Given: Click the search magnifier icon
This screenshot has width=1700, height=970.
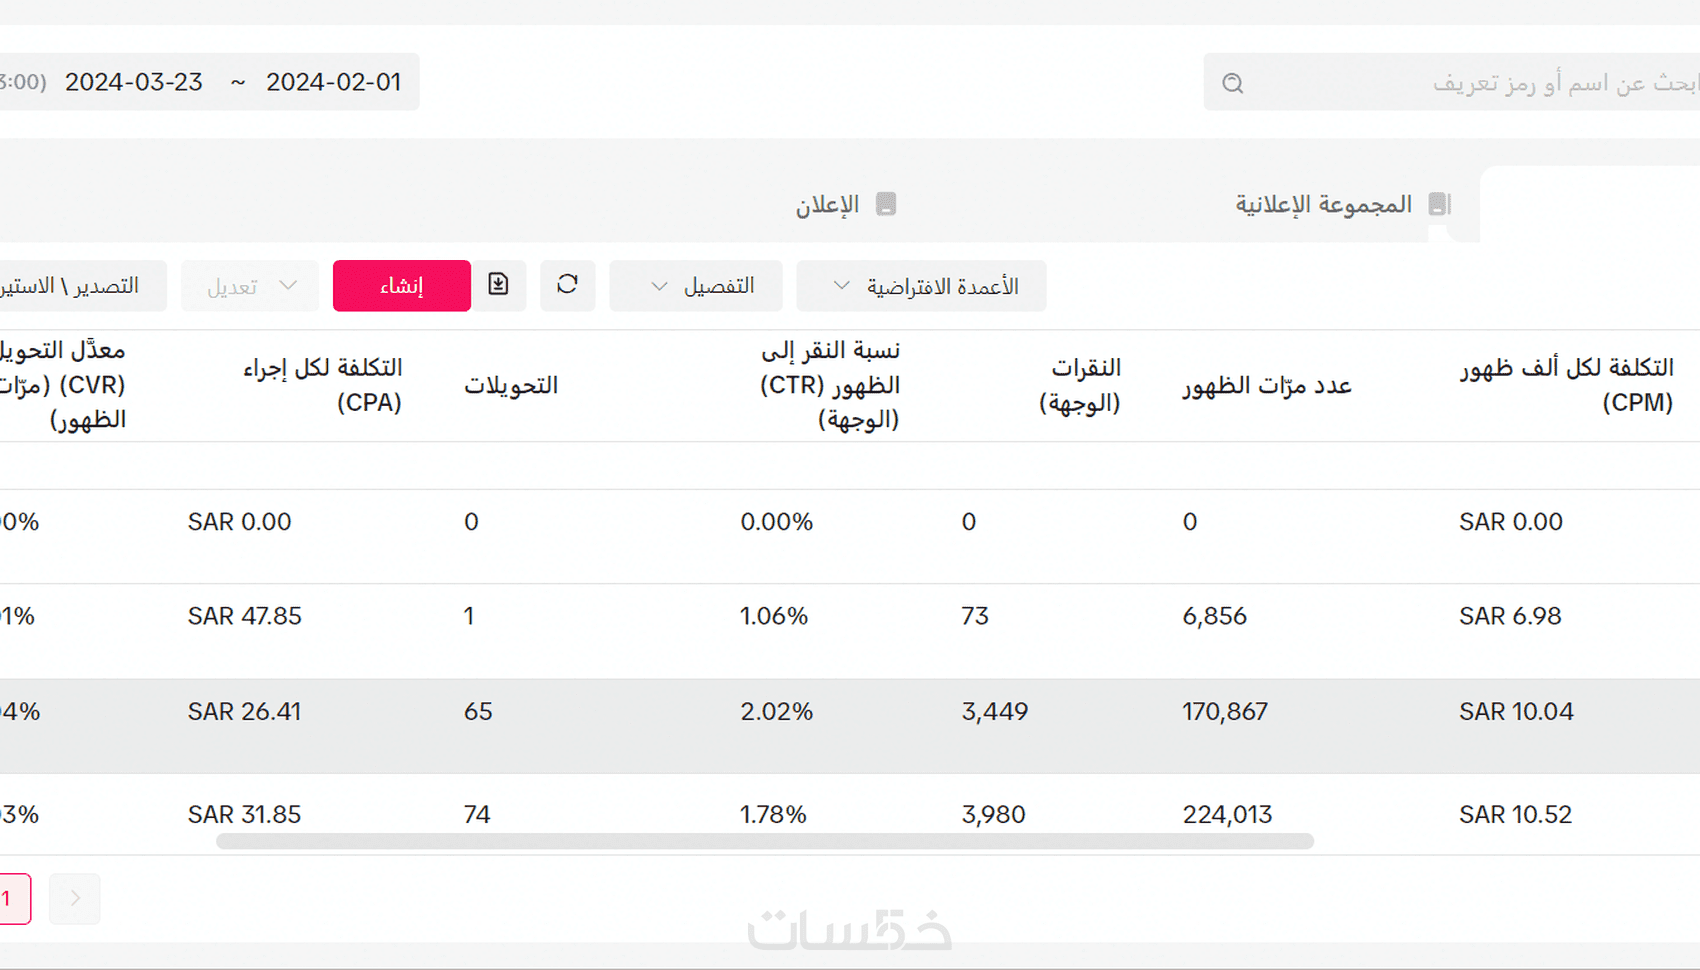Looking at the screenshot, I should pos(1232,83).
